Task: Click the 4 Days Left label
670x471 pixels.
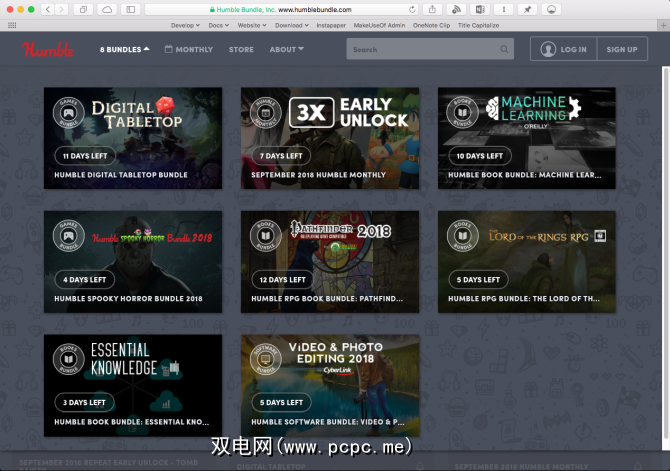Action: coord(85,280)
